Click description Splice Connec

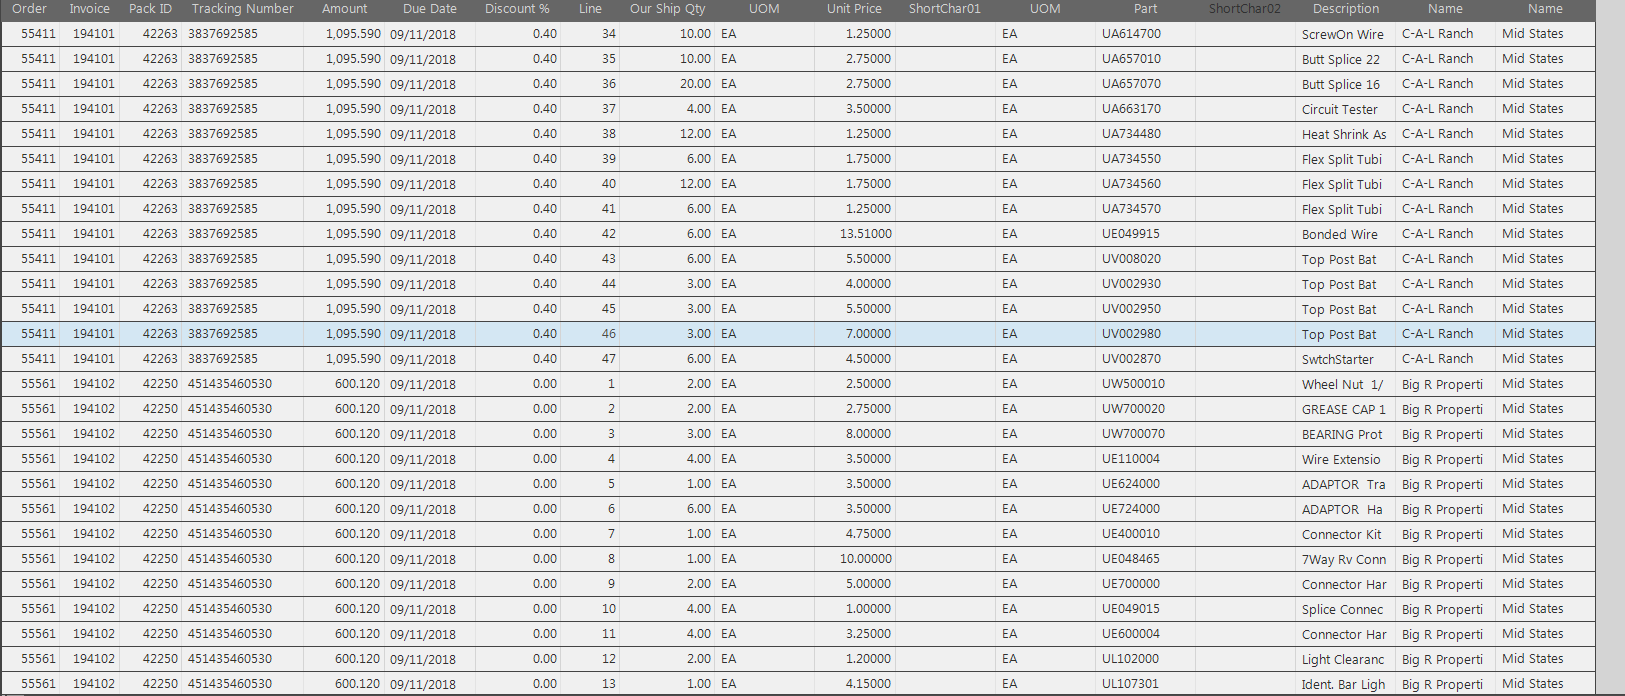click(x=1343, y=609)
